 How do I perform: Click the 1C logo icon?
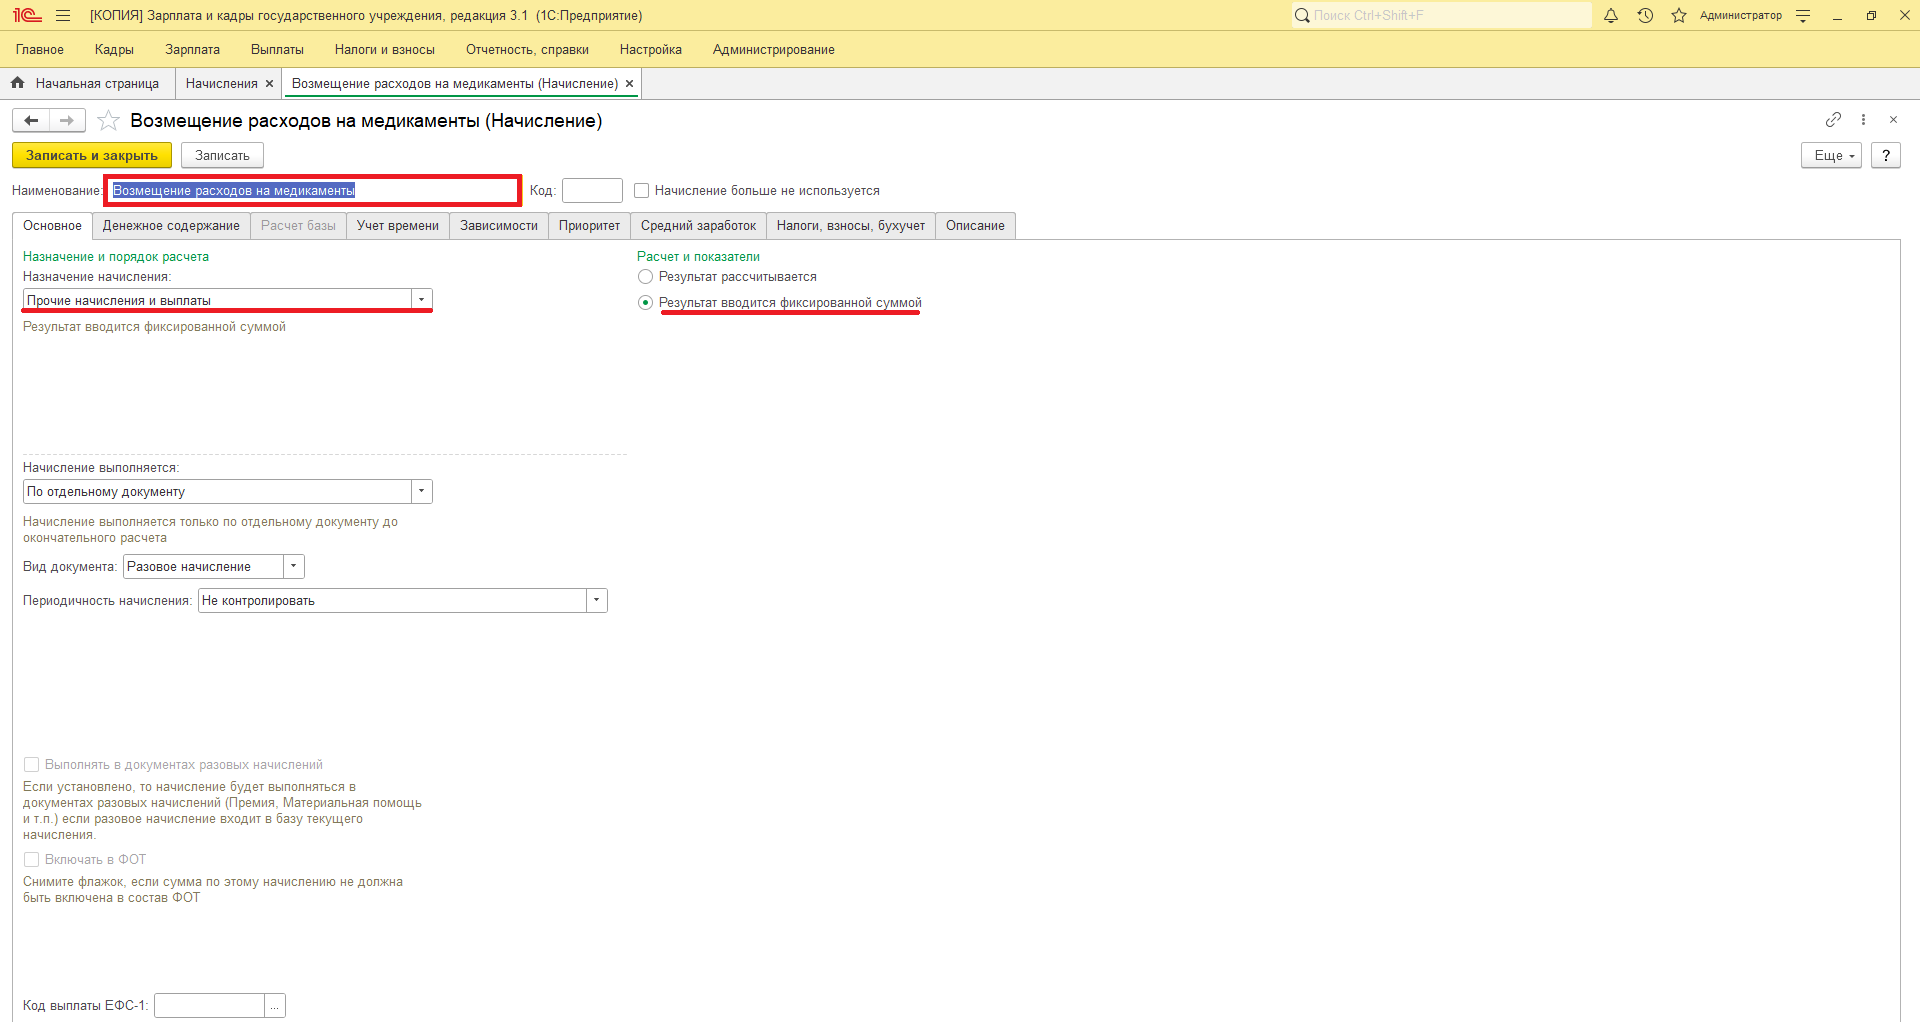tap(27, 16)
